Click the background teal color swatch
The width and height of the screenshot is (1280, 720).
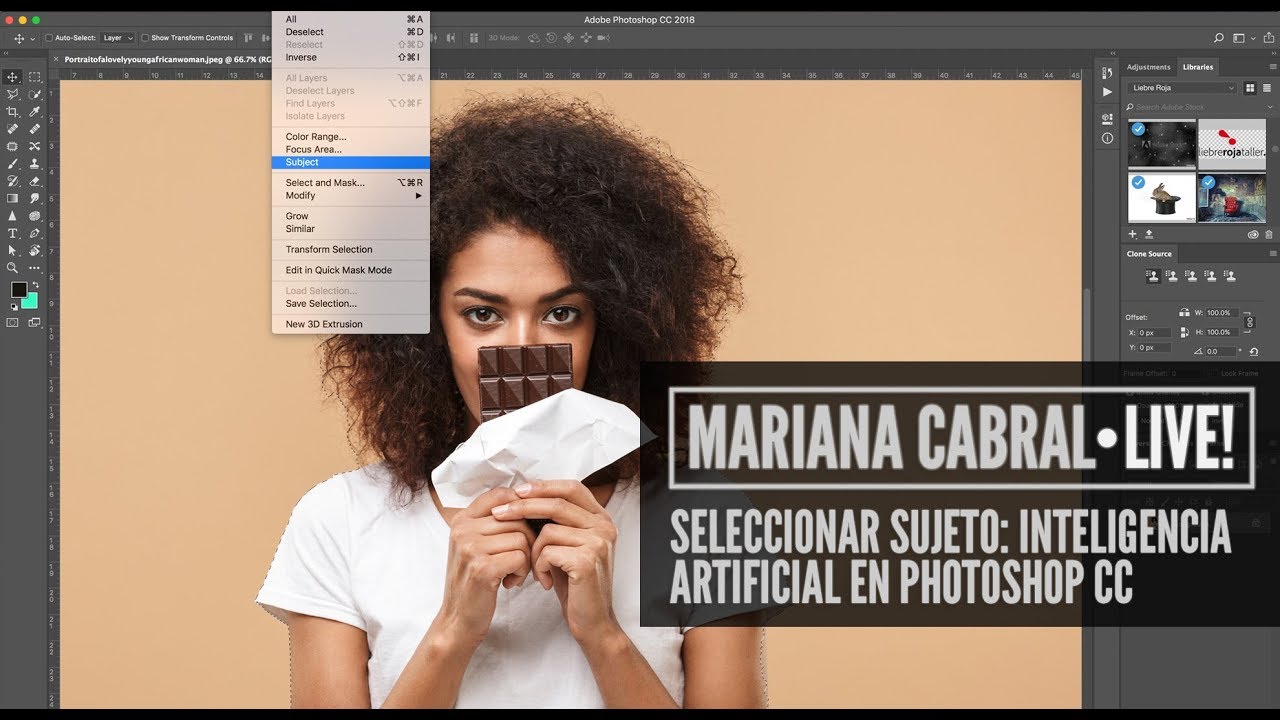(x=32, y=303)
